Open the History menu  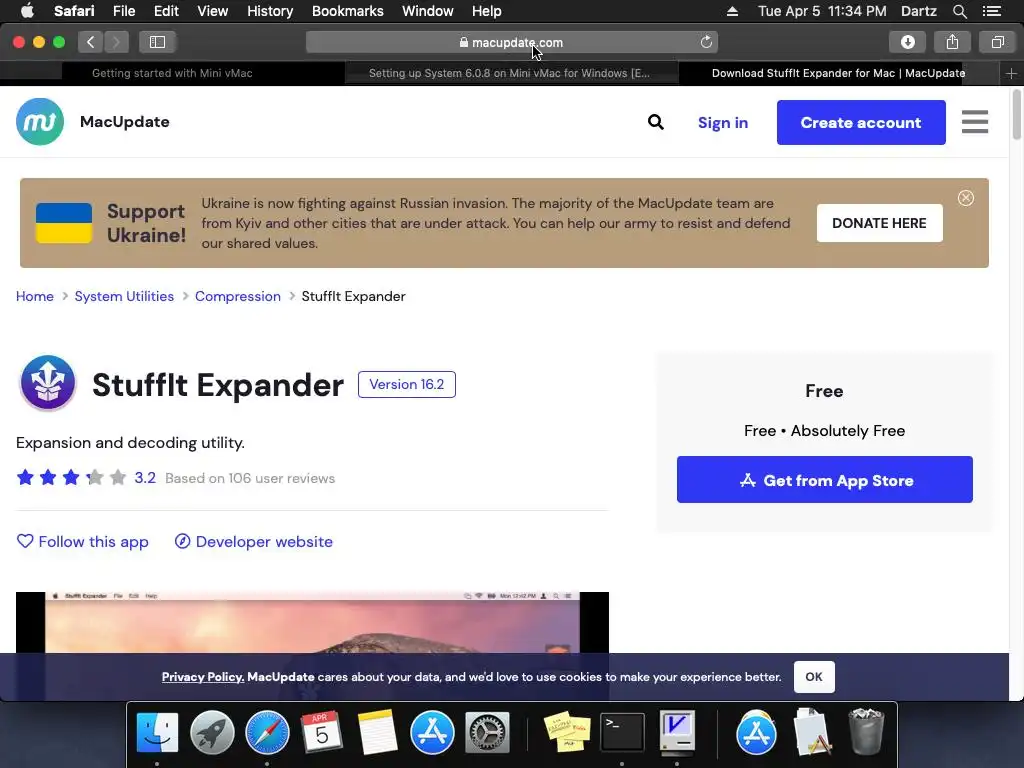click(x=270, y=11)
